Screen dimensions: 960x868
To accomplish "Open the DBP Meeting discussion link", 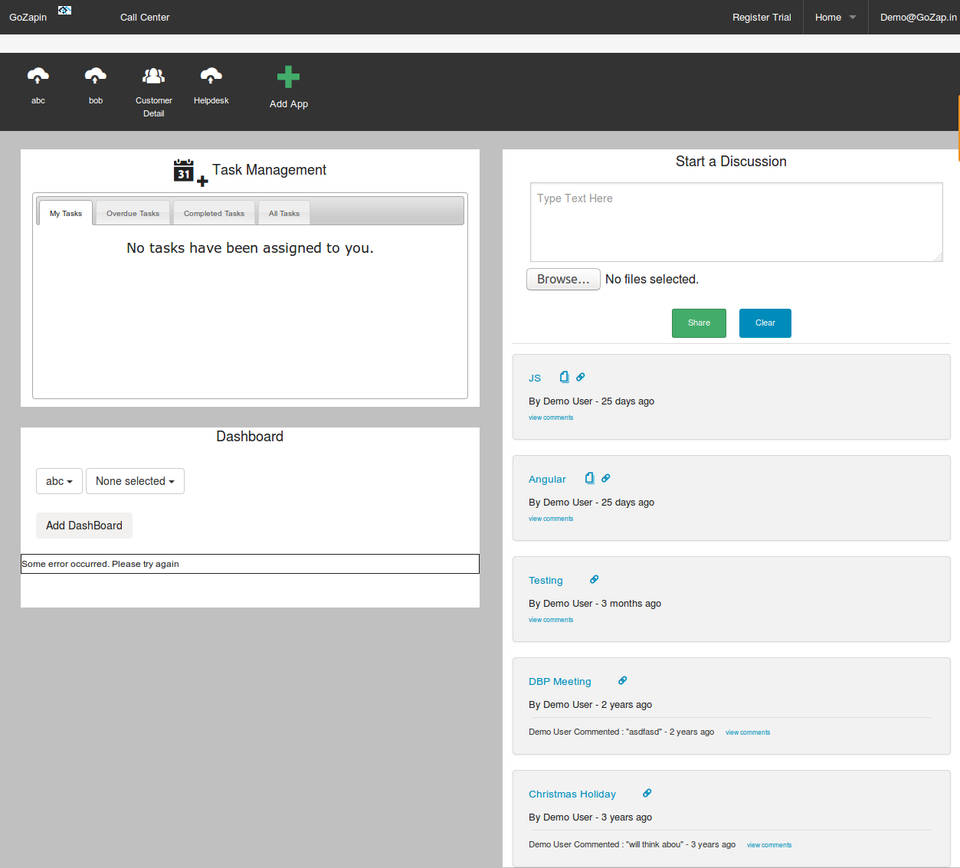I will point(559,681).
